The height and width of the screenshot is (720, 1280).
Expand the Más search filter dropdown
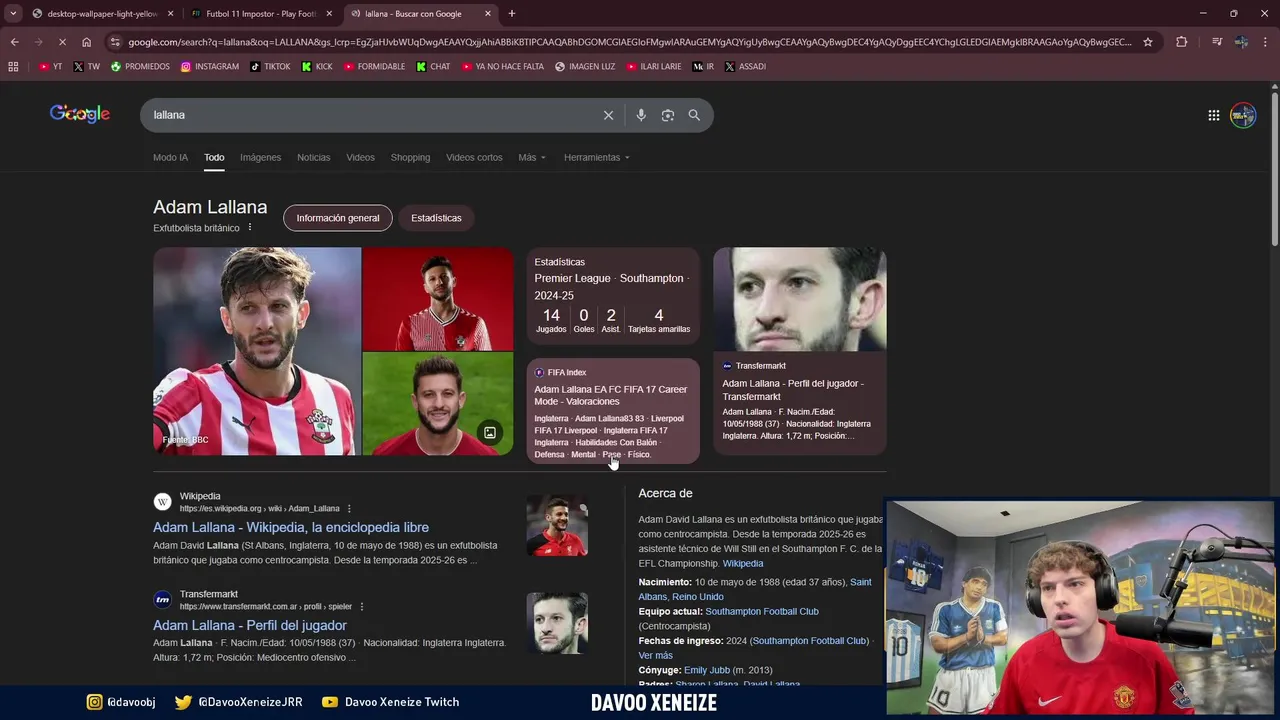tap(532, 158)
